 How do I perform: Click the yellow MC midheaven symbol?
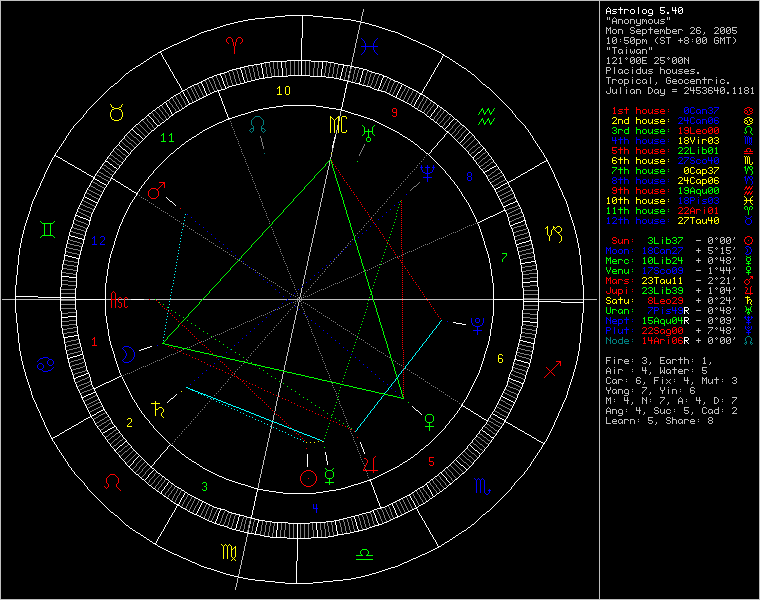[x=335, y=125]
